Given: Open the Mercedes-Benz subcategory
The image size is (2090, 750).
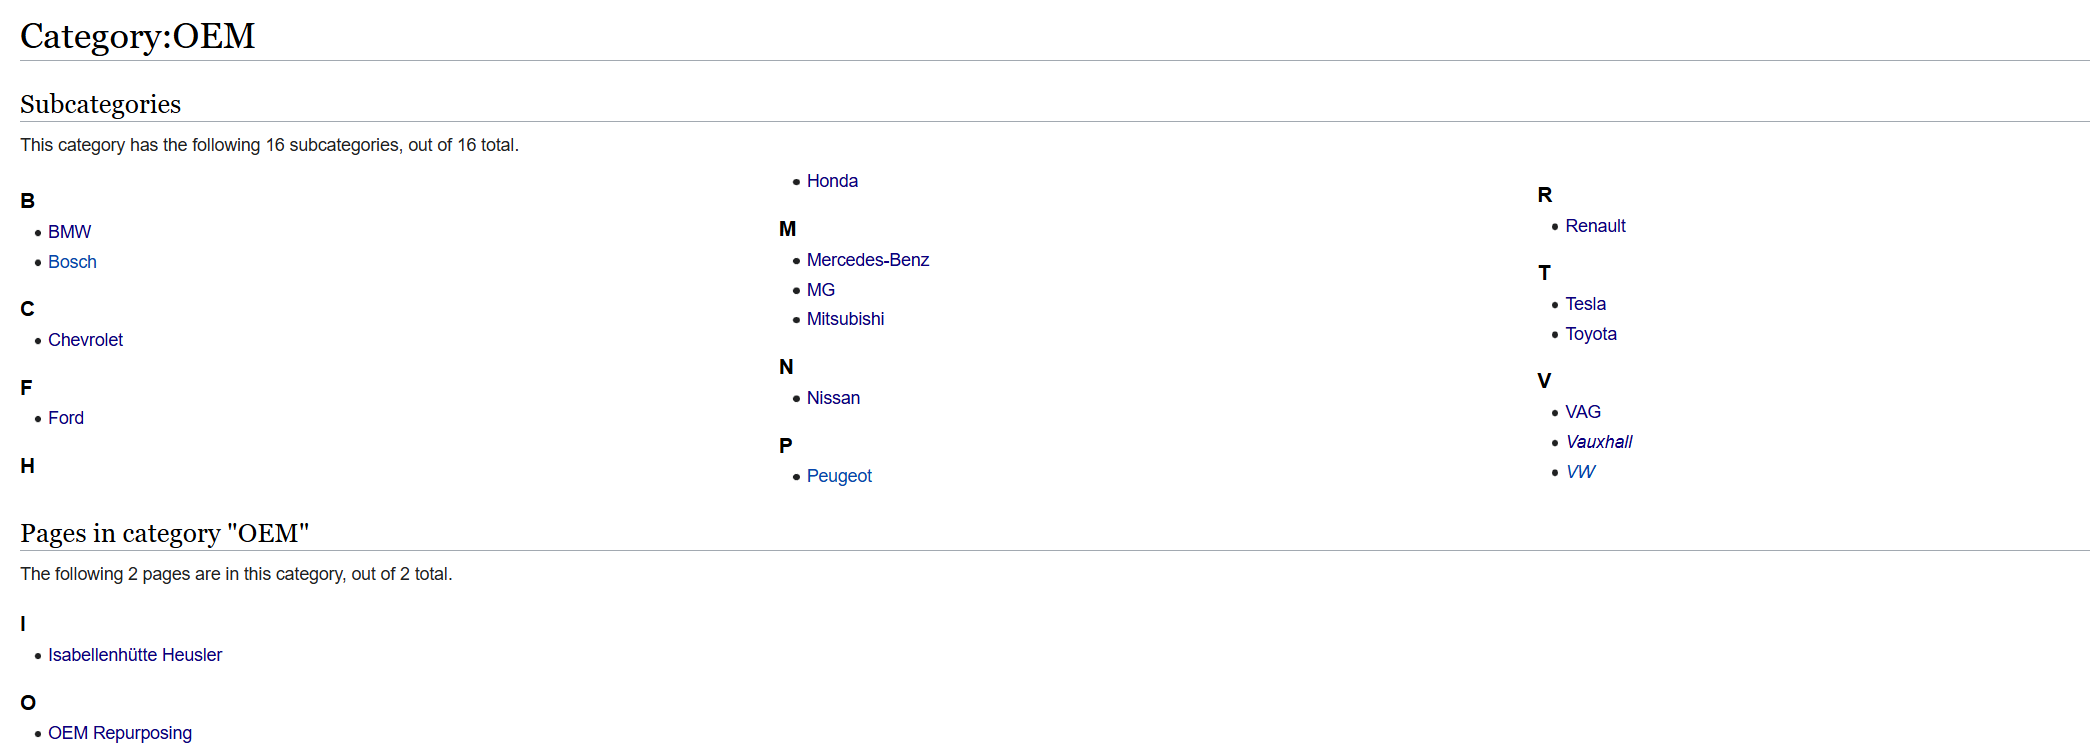Looking at the screenshot, I should click(867, 260).
